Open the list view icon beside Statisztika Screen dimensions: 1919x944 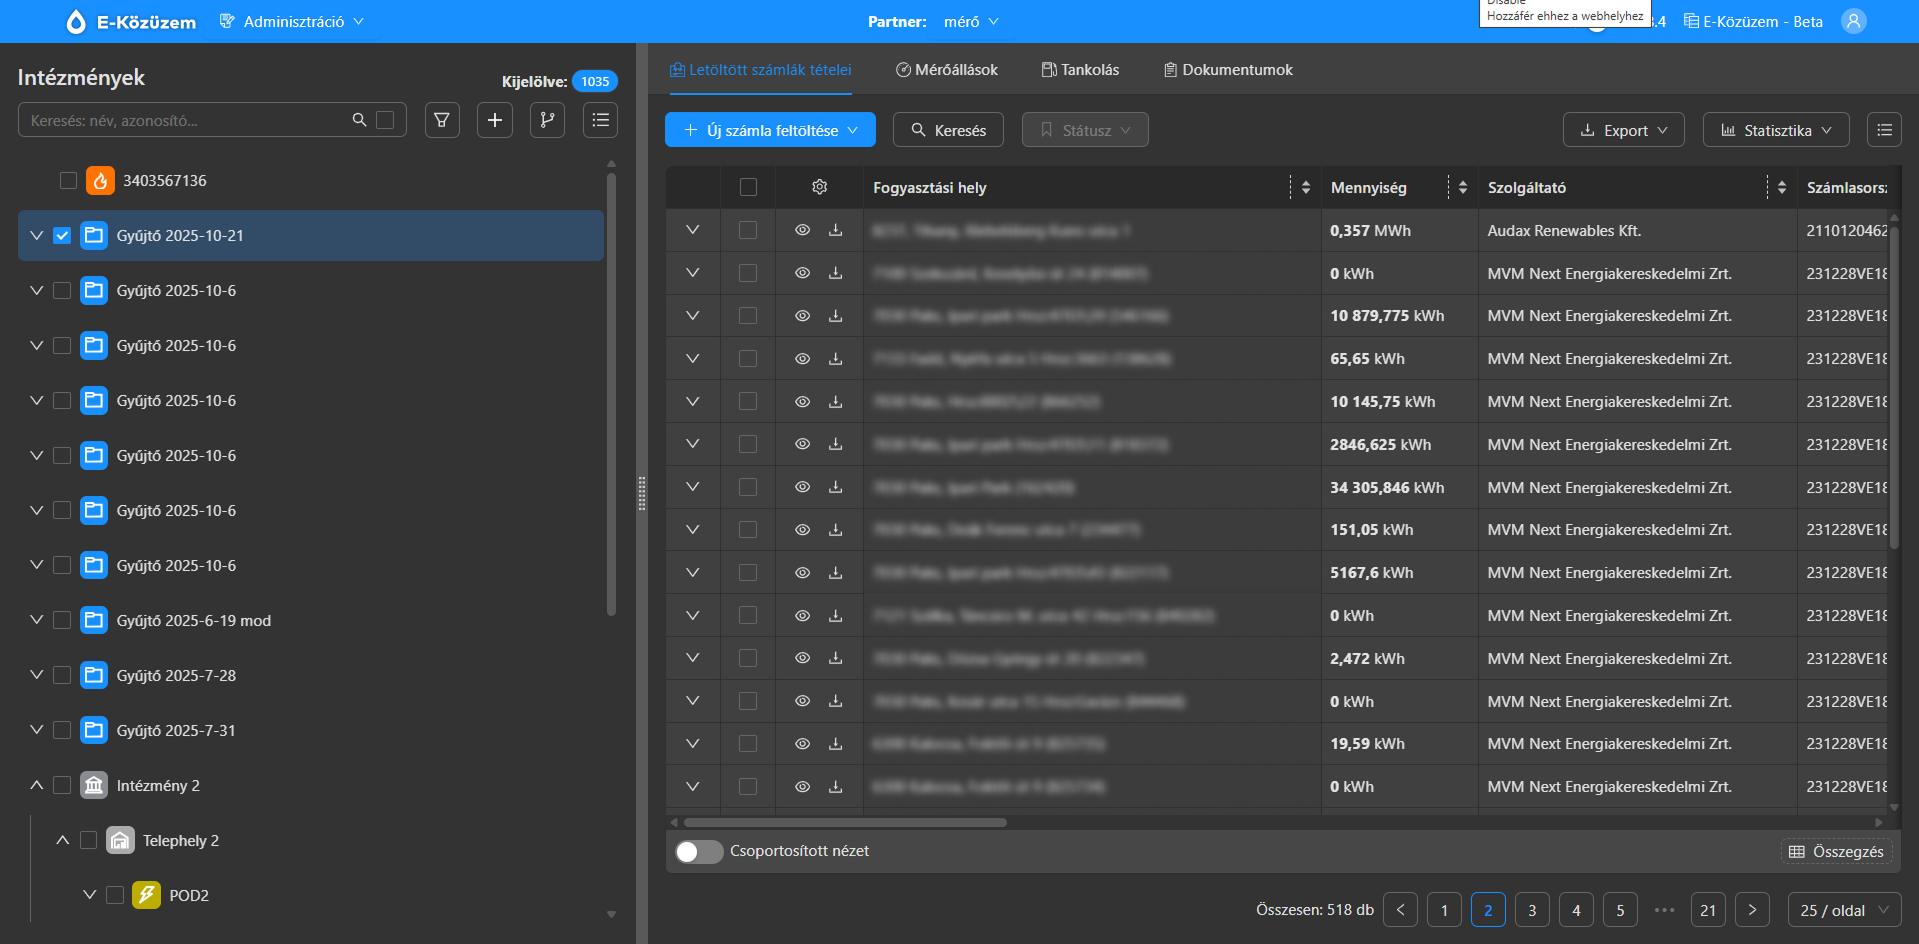(x=1884, y=130)
